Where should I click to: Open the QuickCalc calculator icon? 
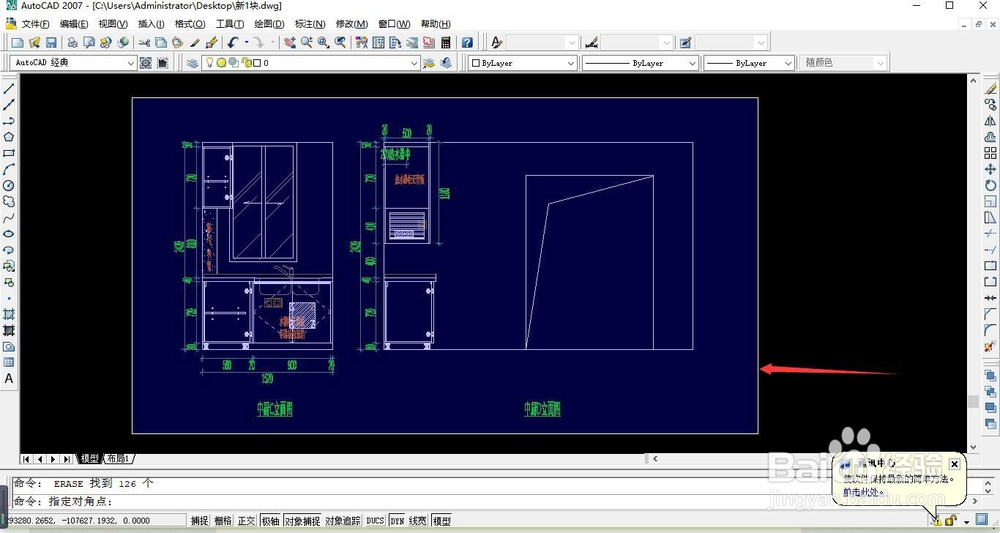(446, 43)
